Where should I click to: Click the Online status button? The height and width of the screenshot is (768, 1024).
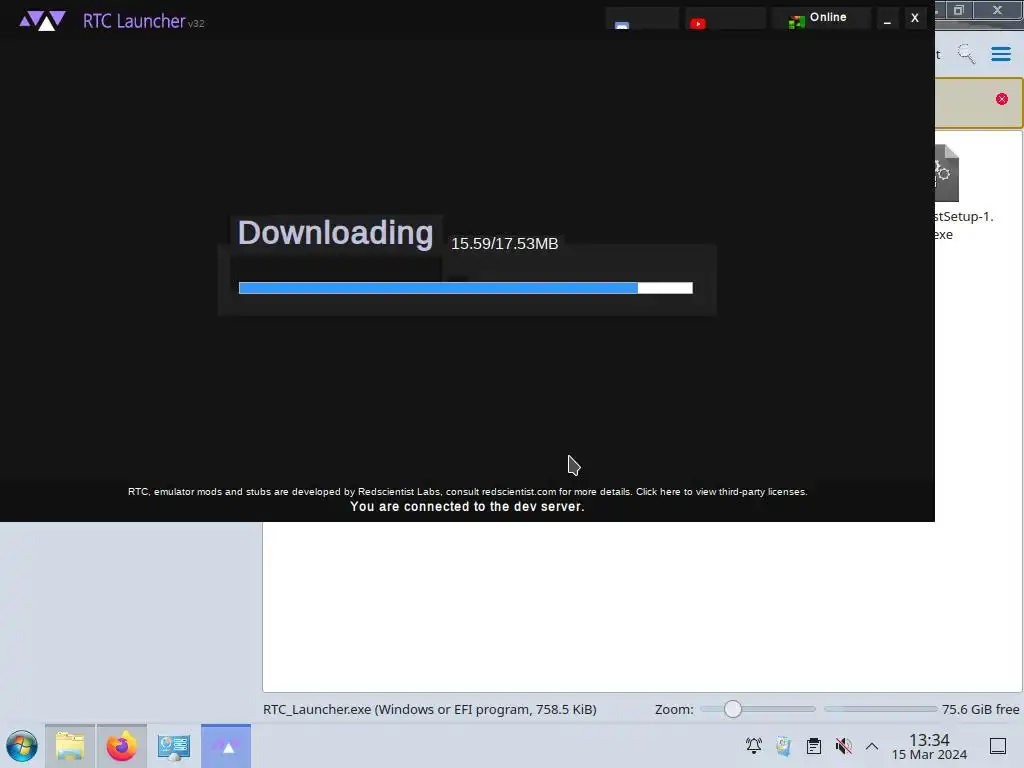821,18
